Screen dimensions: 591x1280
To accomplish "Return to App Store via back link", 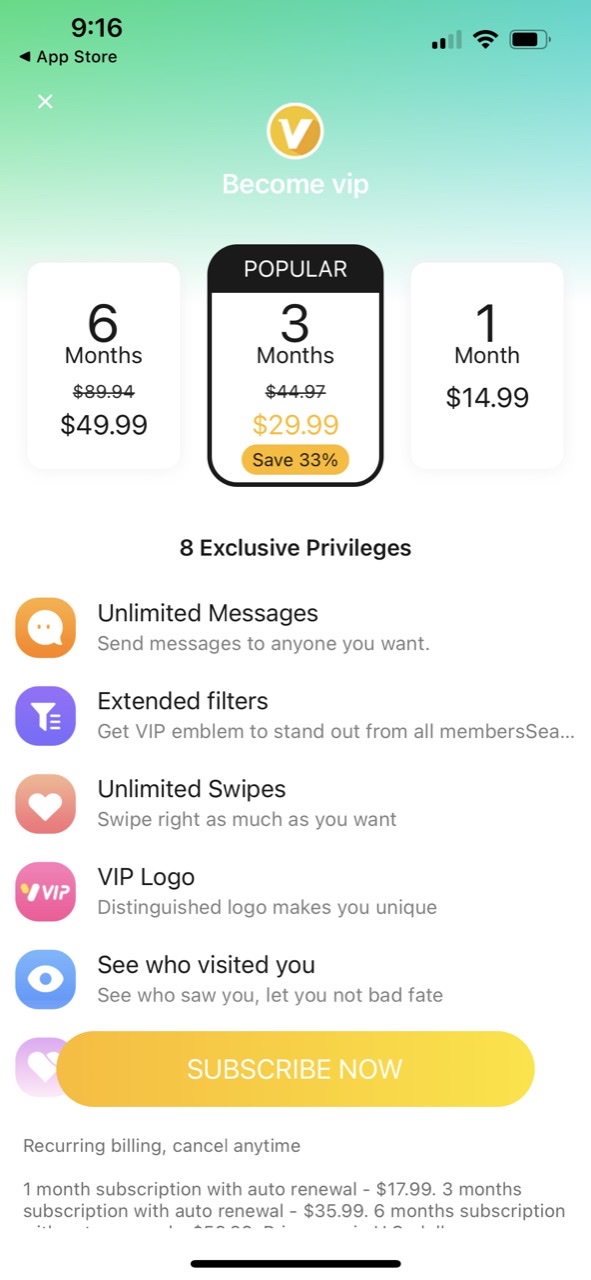I will tap(68, 57).
